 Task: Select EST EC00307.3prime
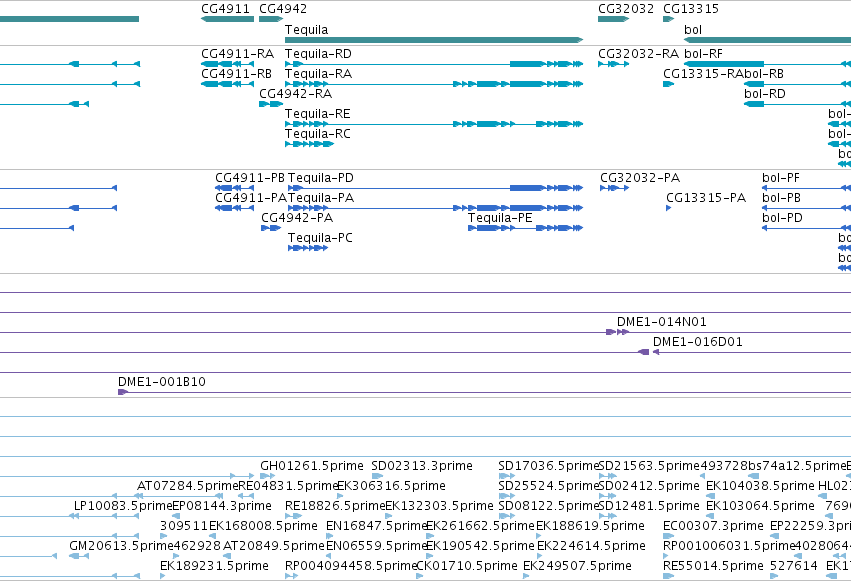pos(669,536)
